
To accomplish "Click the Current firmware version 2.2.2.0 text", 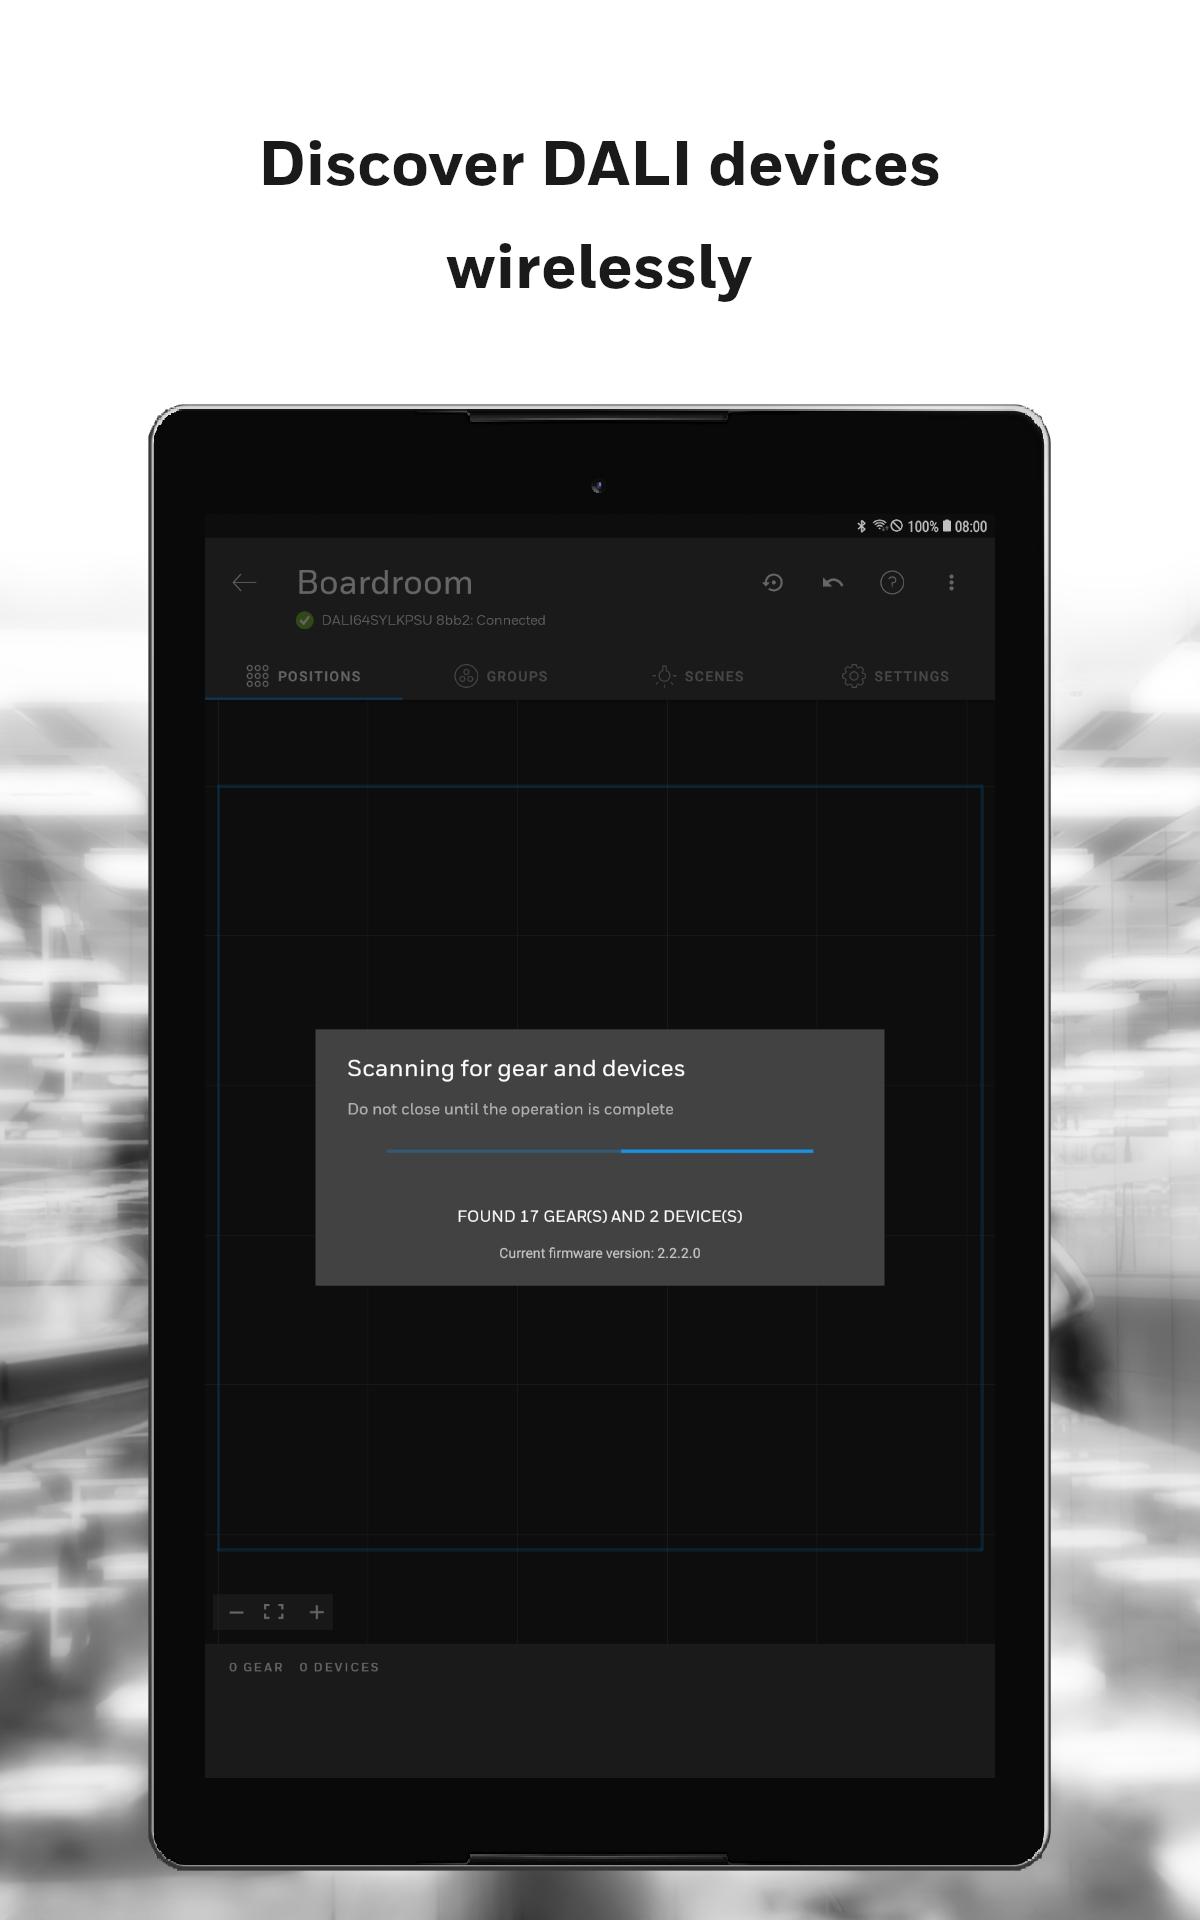I will click(600, 1253).
